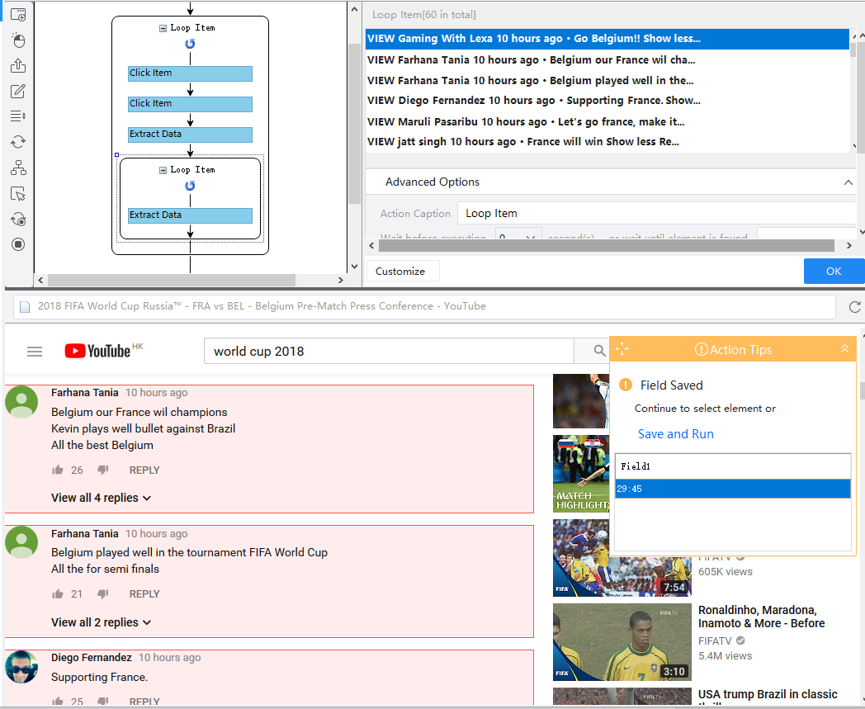Collapse the Advanced Options section
Screen dimensions: 865x709
tap(848, 183)
